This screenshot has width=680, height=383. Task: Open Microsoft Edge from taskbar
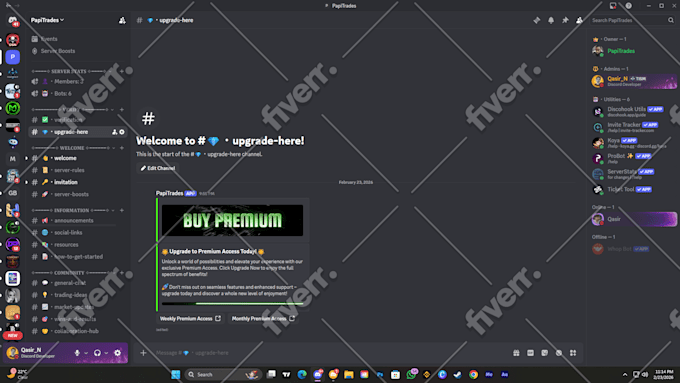point(302,374)
